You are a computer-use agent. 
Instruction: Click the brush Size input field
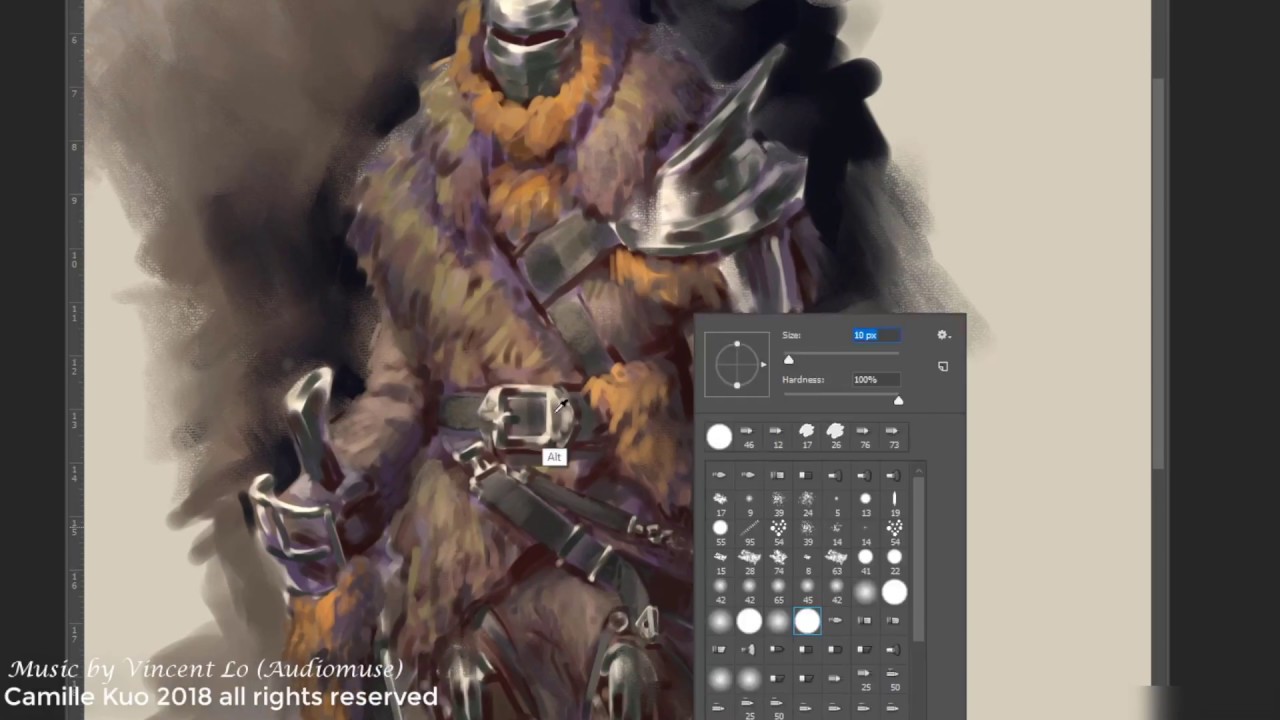click(876, 335)
